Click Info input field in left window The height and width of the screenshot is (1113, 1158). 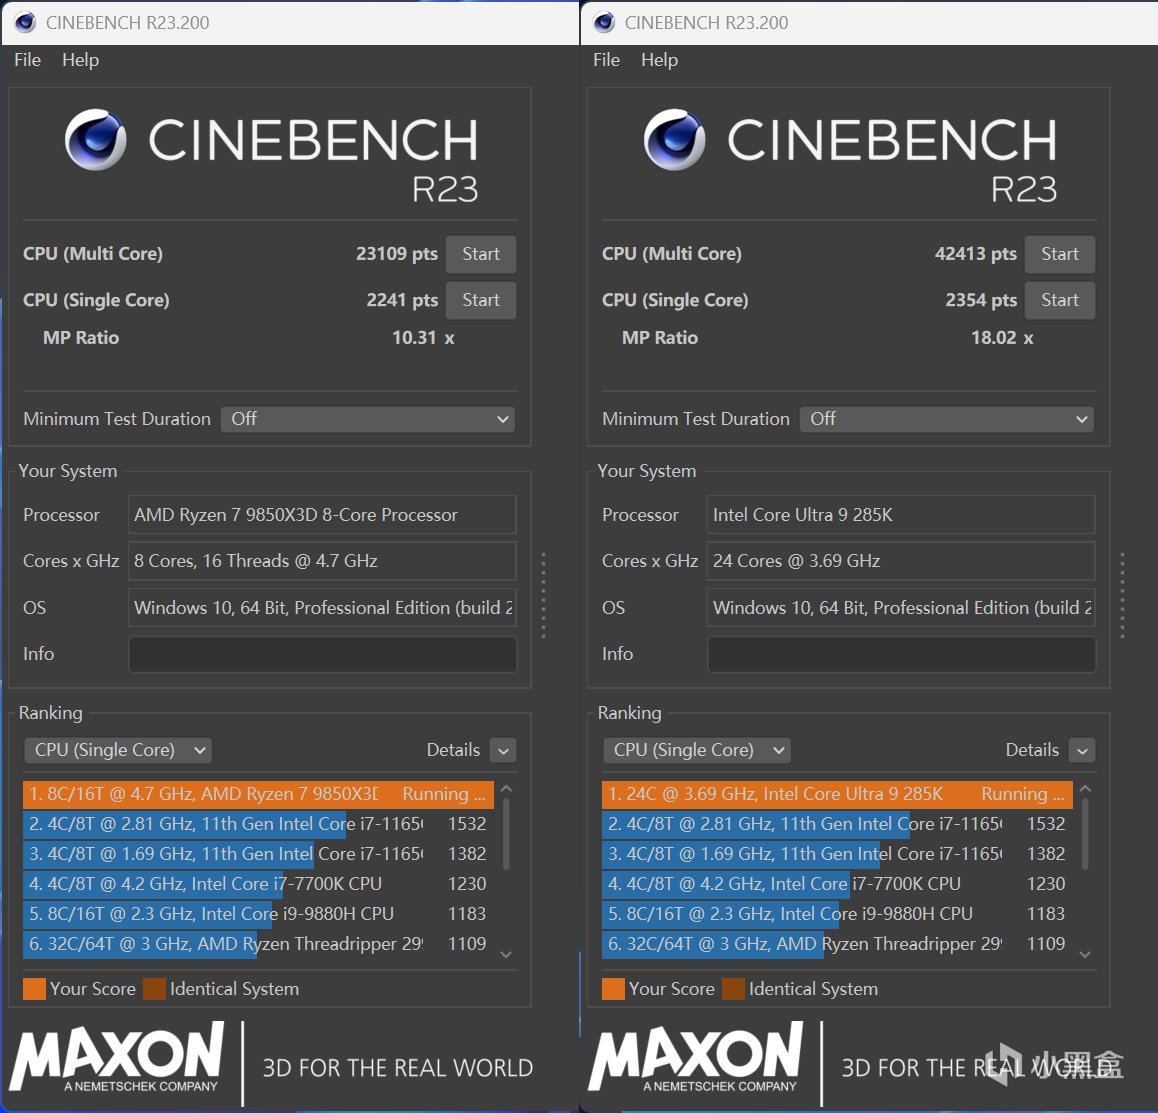click(x=323, y=654)
